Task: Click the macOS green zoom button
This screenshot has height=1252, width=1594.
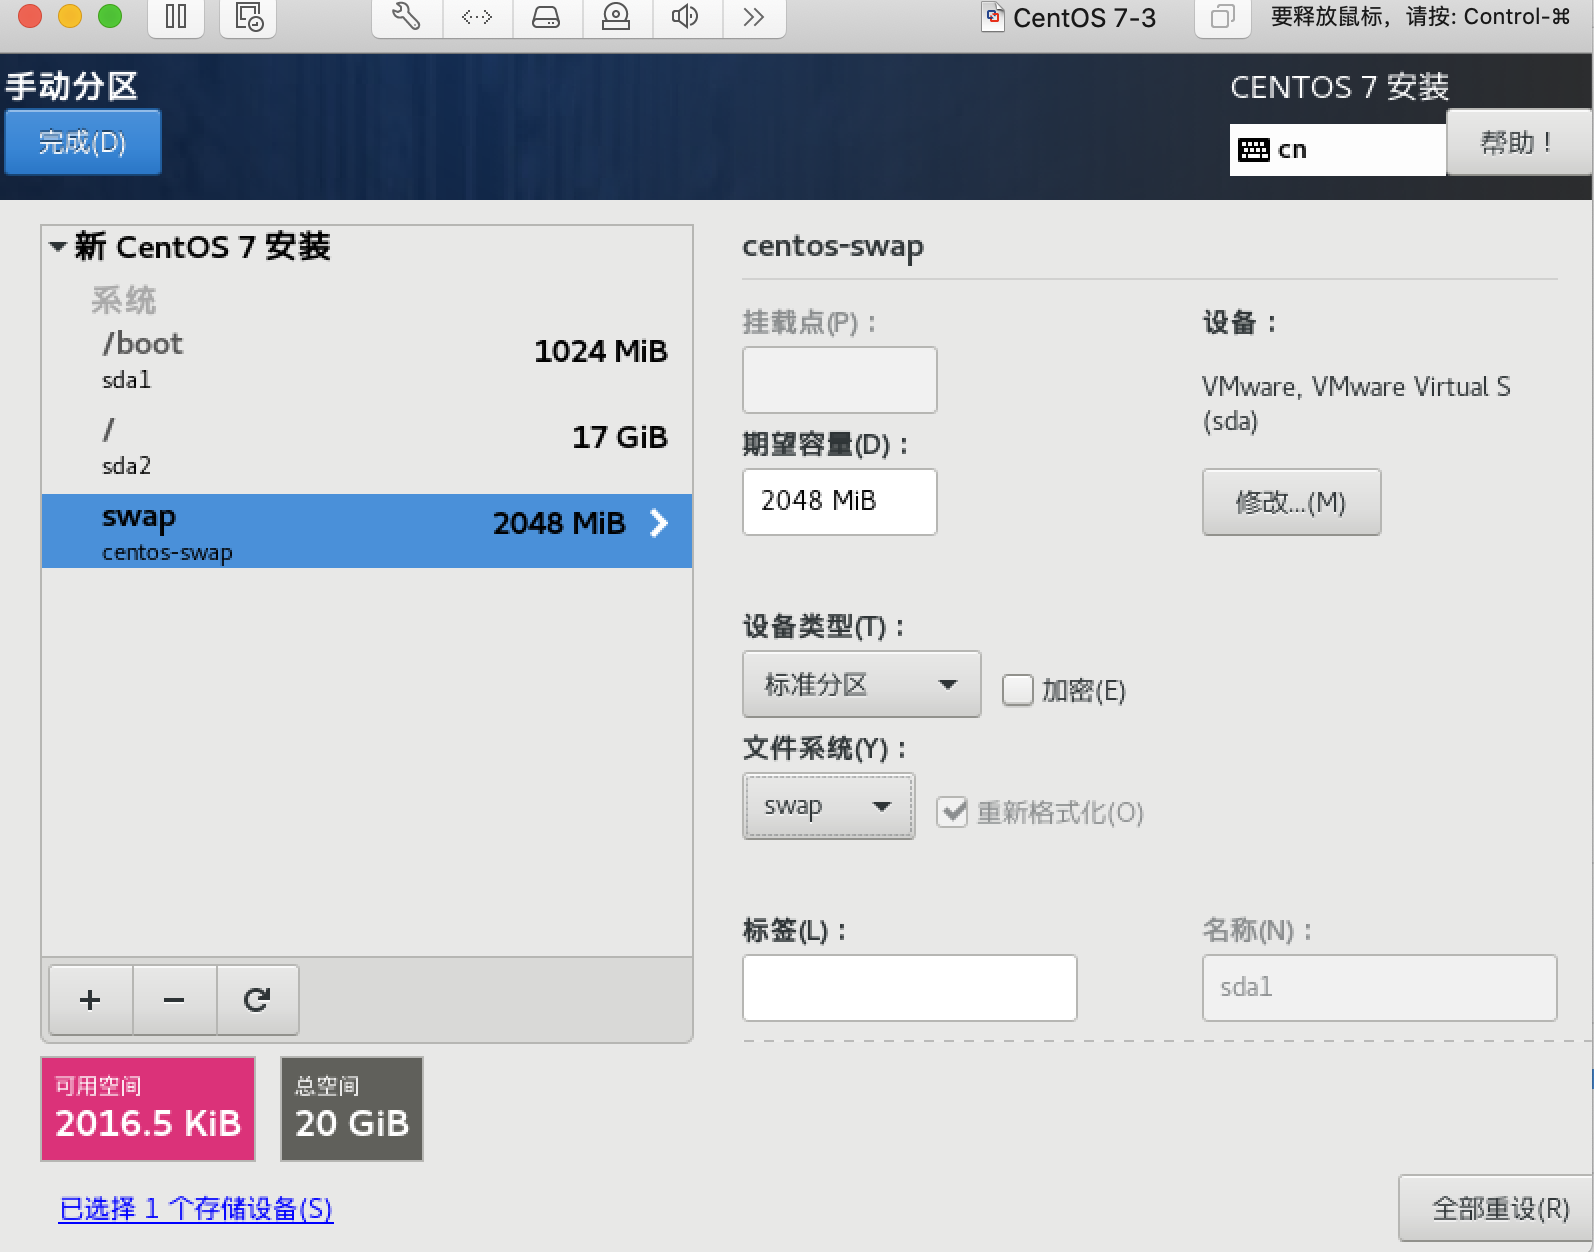Action: click(x=110, y=15)
